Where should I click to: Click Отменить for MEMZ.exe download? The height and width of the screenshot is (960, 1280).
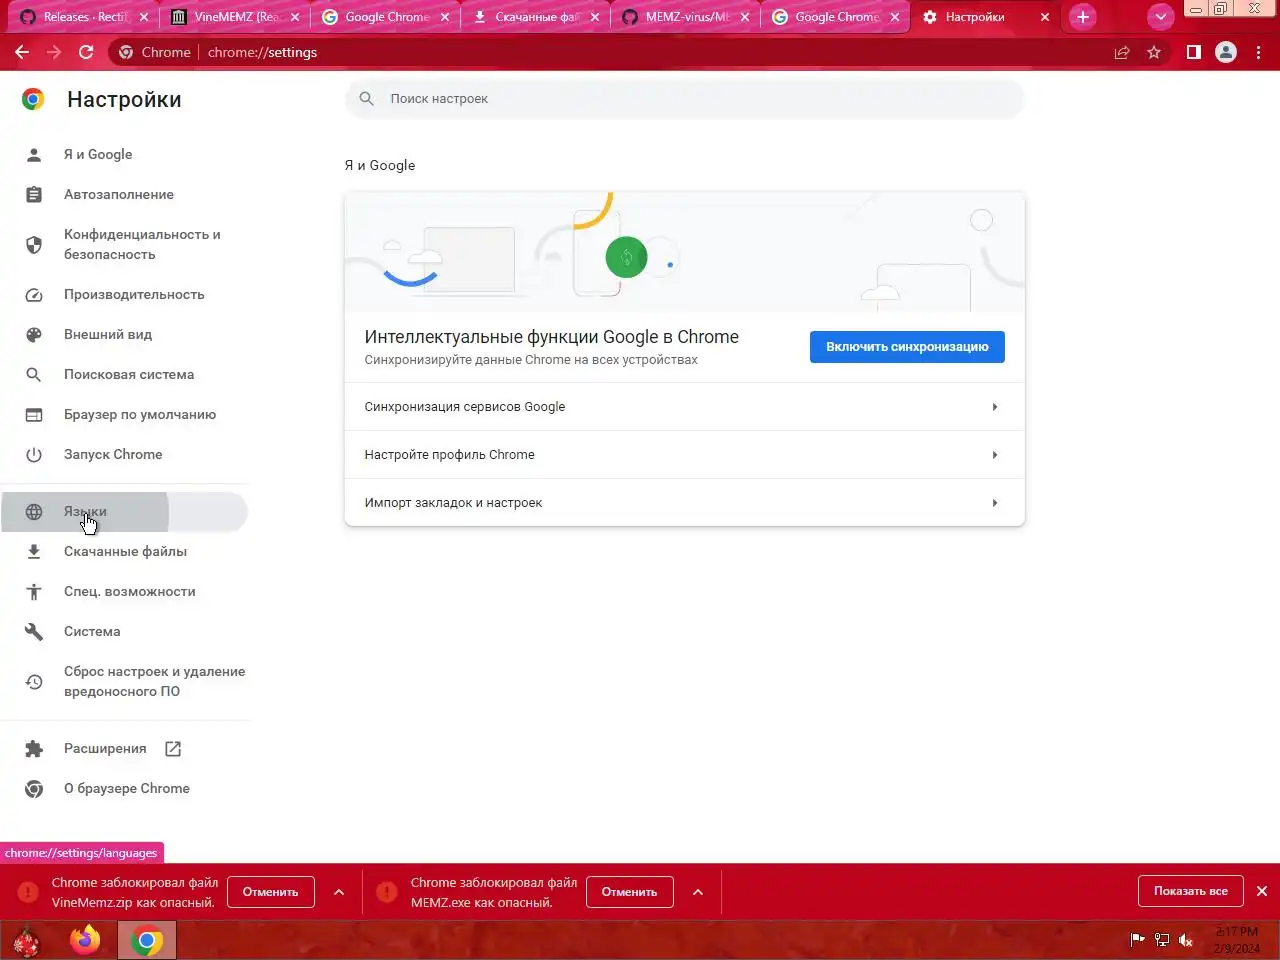point(630,892)
